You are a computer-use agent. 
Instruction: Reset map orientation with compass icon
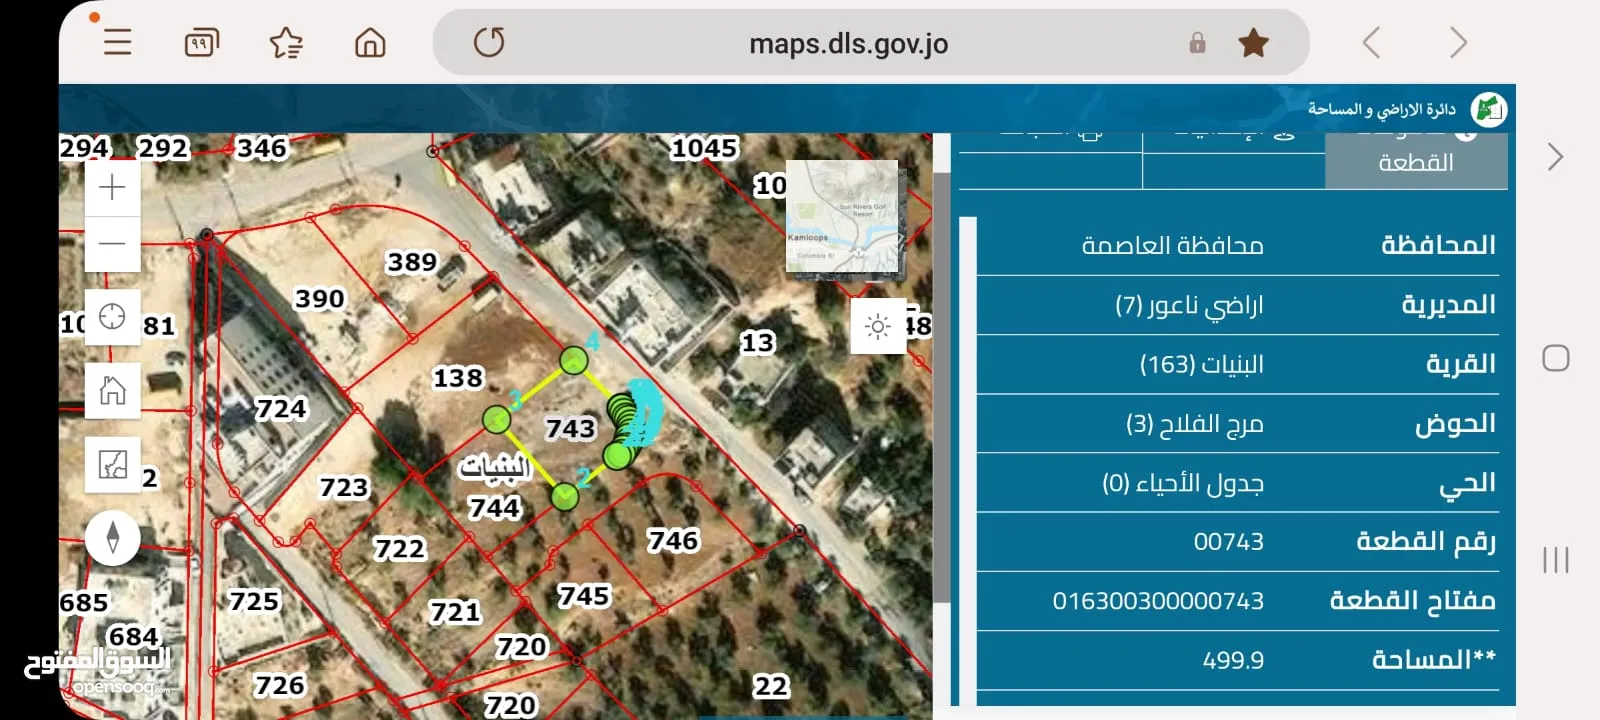[x=112, y=538]
